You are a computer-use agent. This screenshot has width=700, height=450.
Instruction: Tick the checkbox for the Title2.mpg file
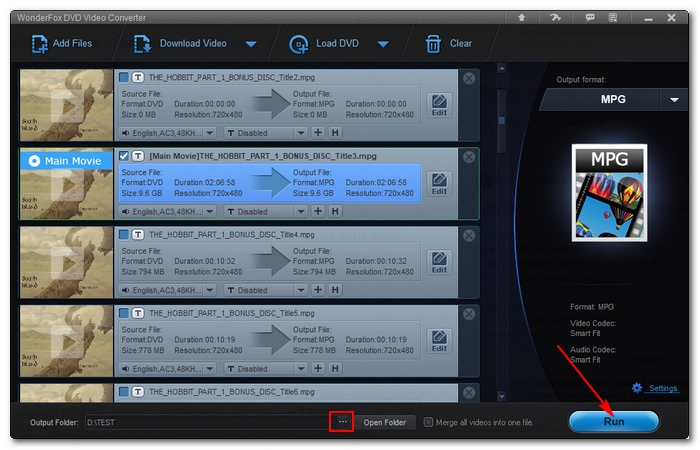point(124,77)
